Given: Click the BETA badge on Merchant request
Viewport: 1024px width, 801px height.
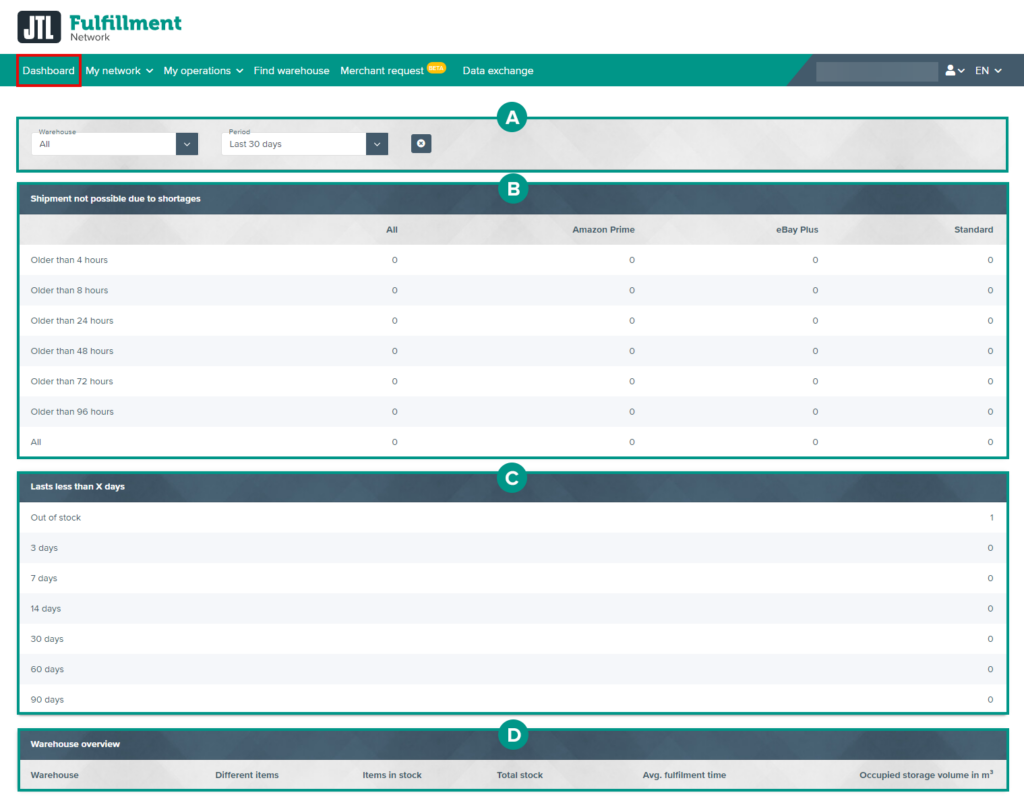Looking at the screenshot, I should point(436,68).
